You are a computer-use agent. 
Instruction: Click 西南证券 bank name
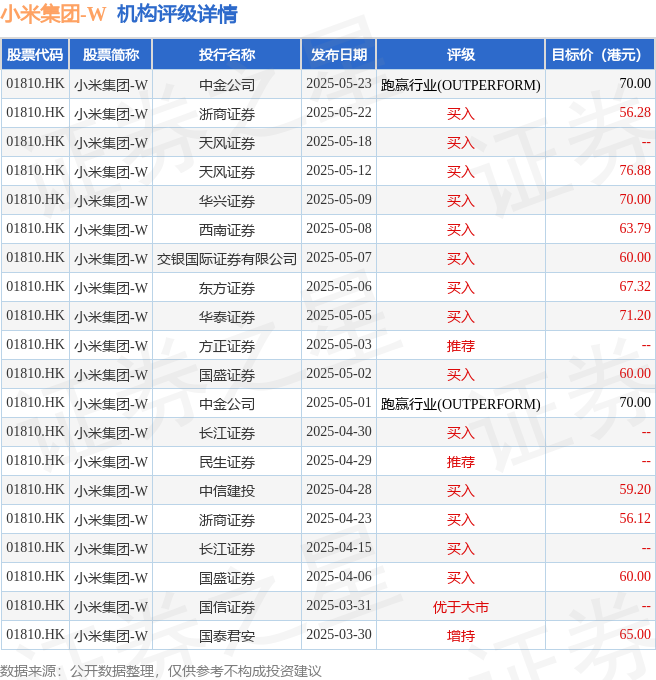tap(227, 230)
